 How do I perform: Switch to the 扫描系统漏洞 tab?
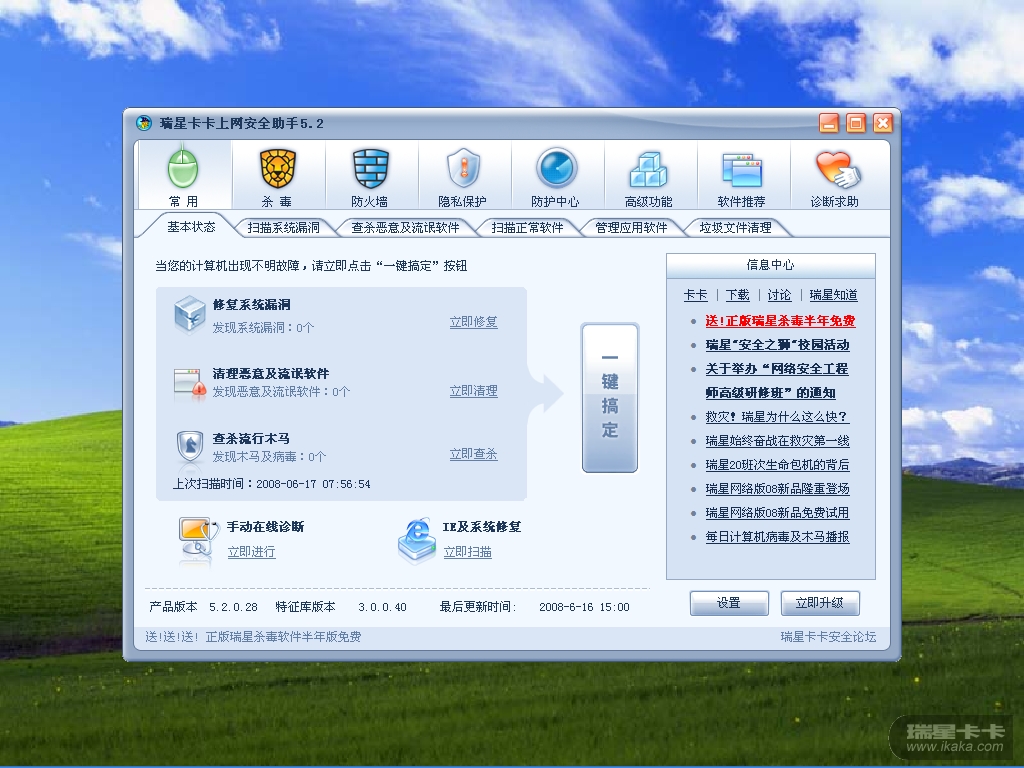[283, 227]
